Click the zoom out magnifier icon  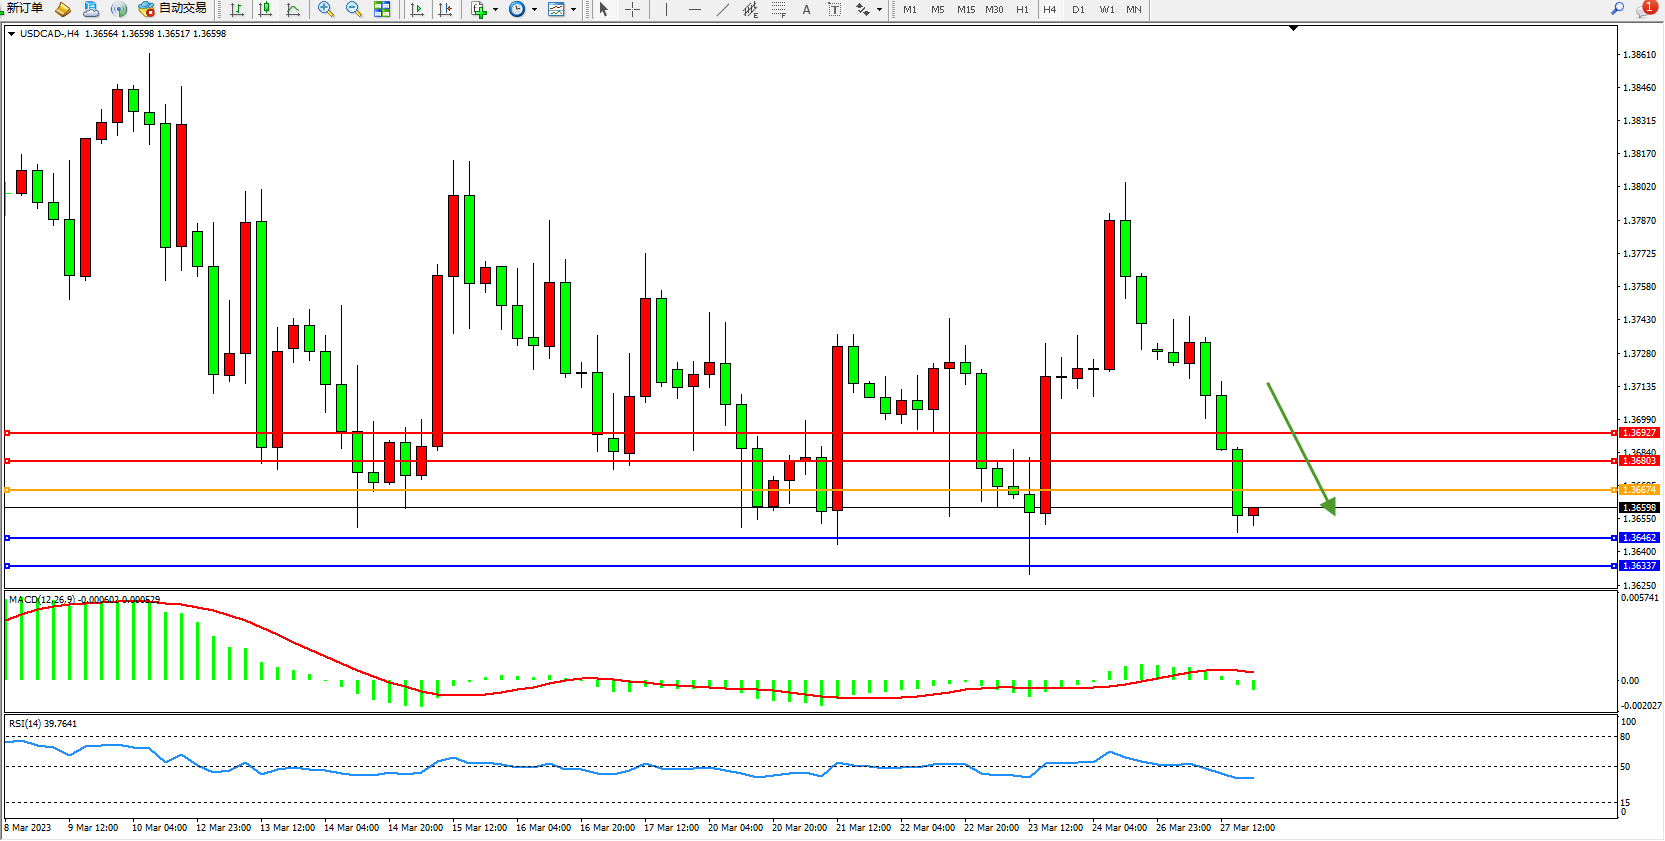[x=353, y=10]
